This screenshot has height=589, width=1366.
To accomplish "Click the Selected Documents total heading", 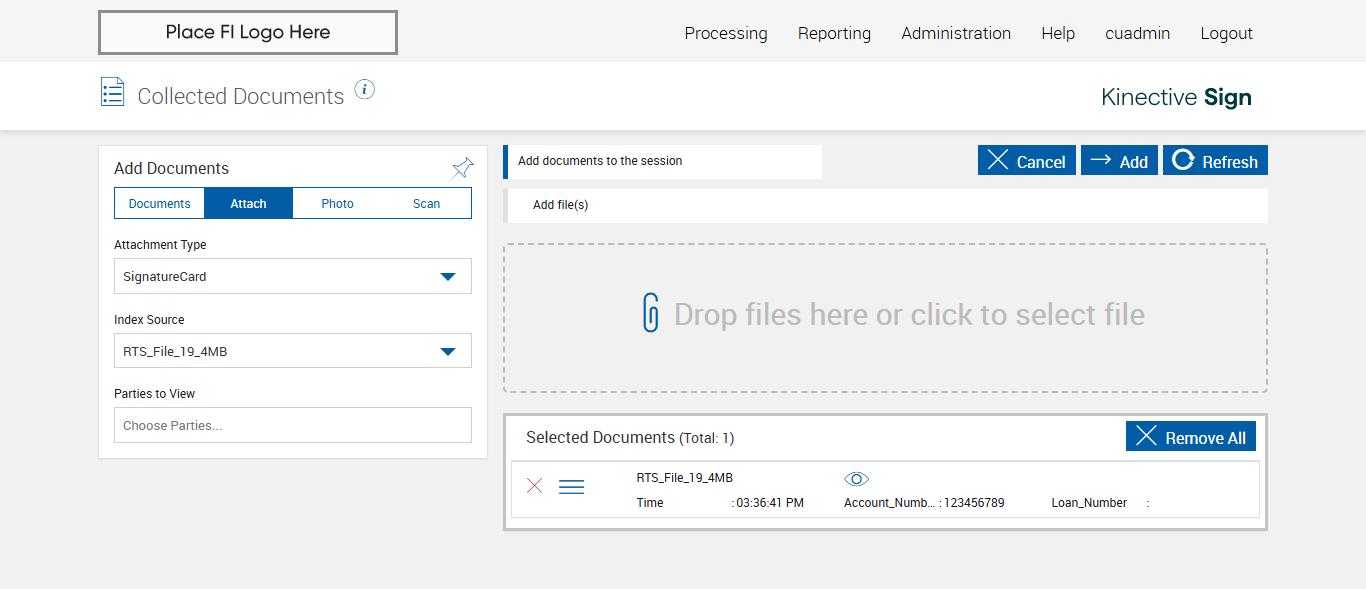I will pos(630,438).
